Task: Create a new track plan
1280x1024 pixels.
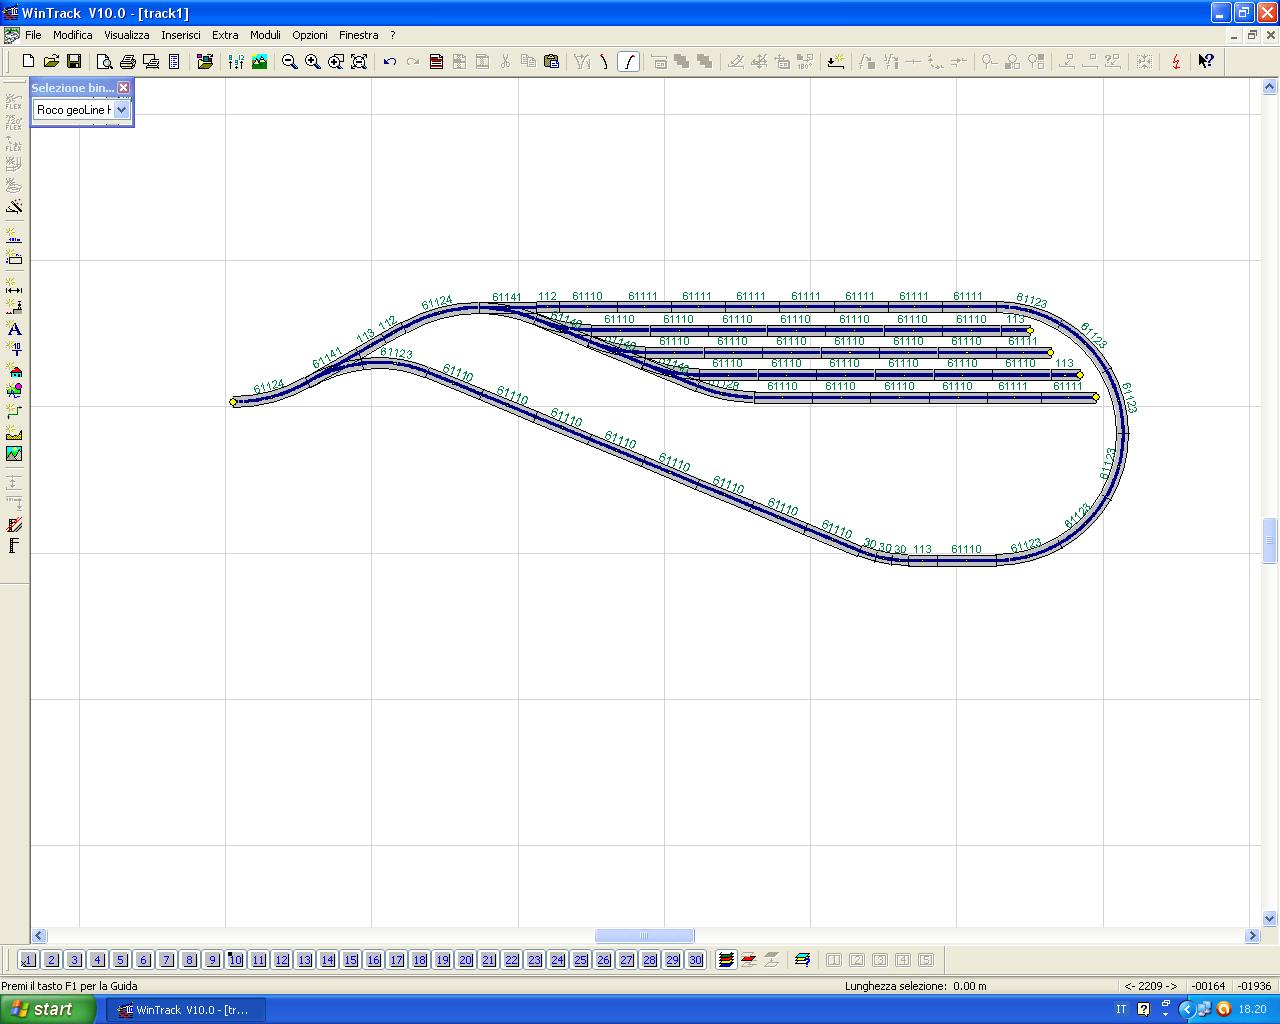Action: [27, 61]
